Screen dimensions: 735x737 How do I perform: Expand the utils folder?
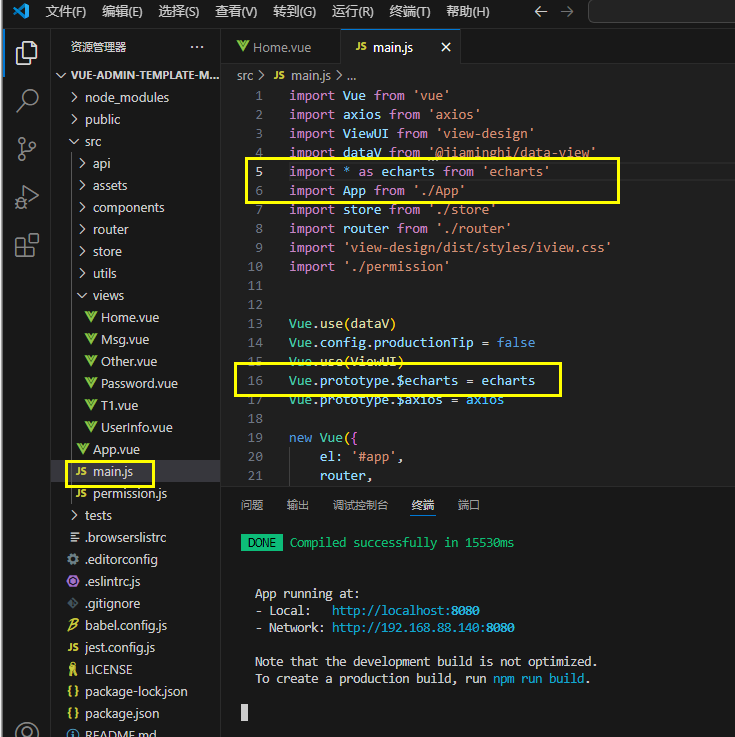pyautogui.click(x=136, y=274)
